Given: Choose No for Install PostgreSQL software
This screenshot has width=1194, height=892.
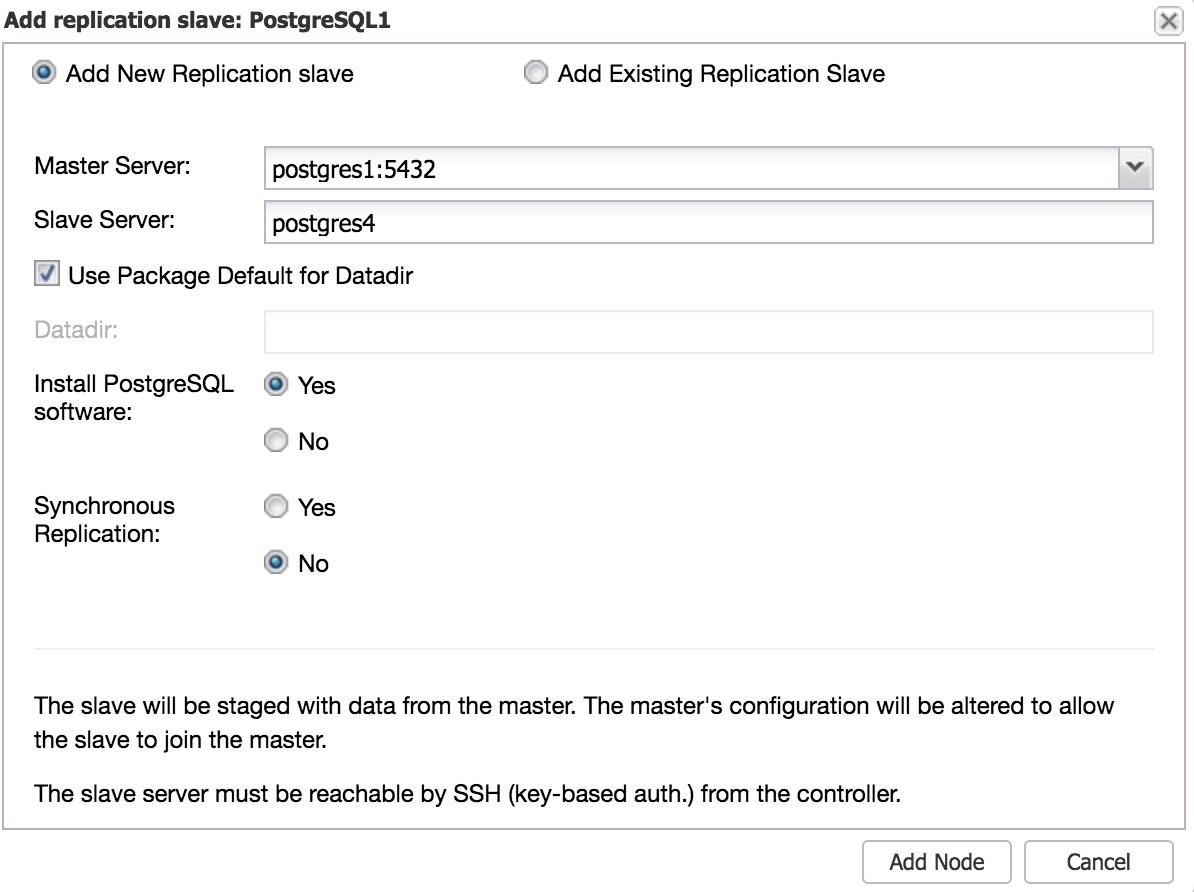Looking at the screenshot, I should pos(276,440).
